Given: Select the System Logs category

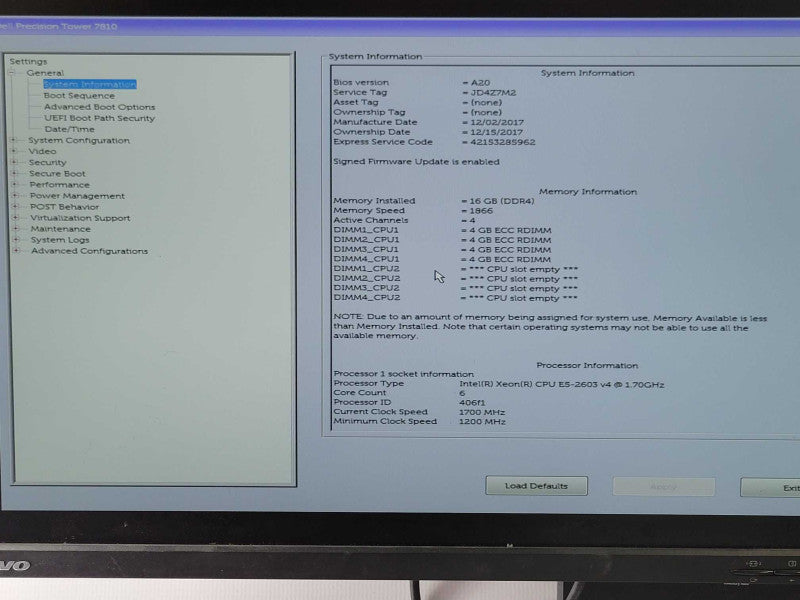Looking at the screenshot, I should [60, 240].
